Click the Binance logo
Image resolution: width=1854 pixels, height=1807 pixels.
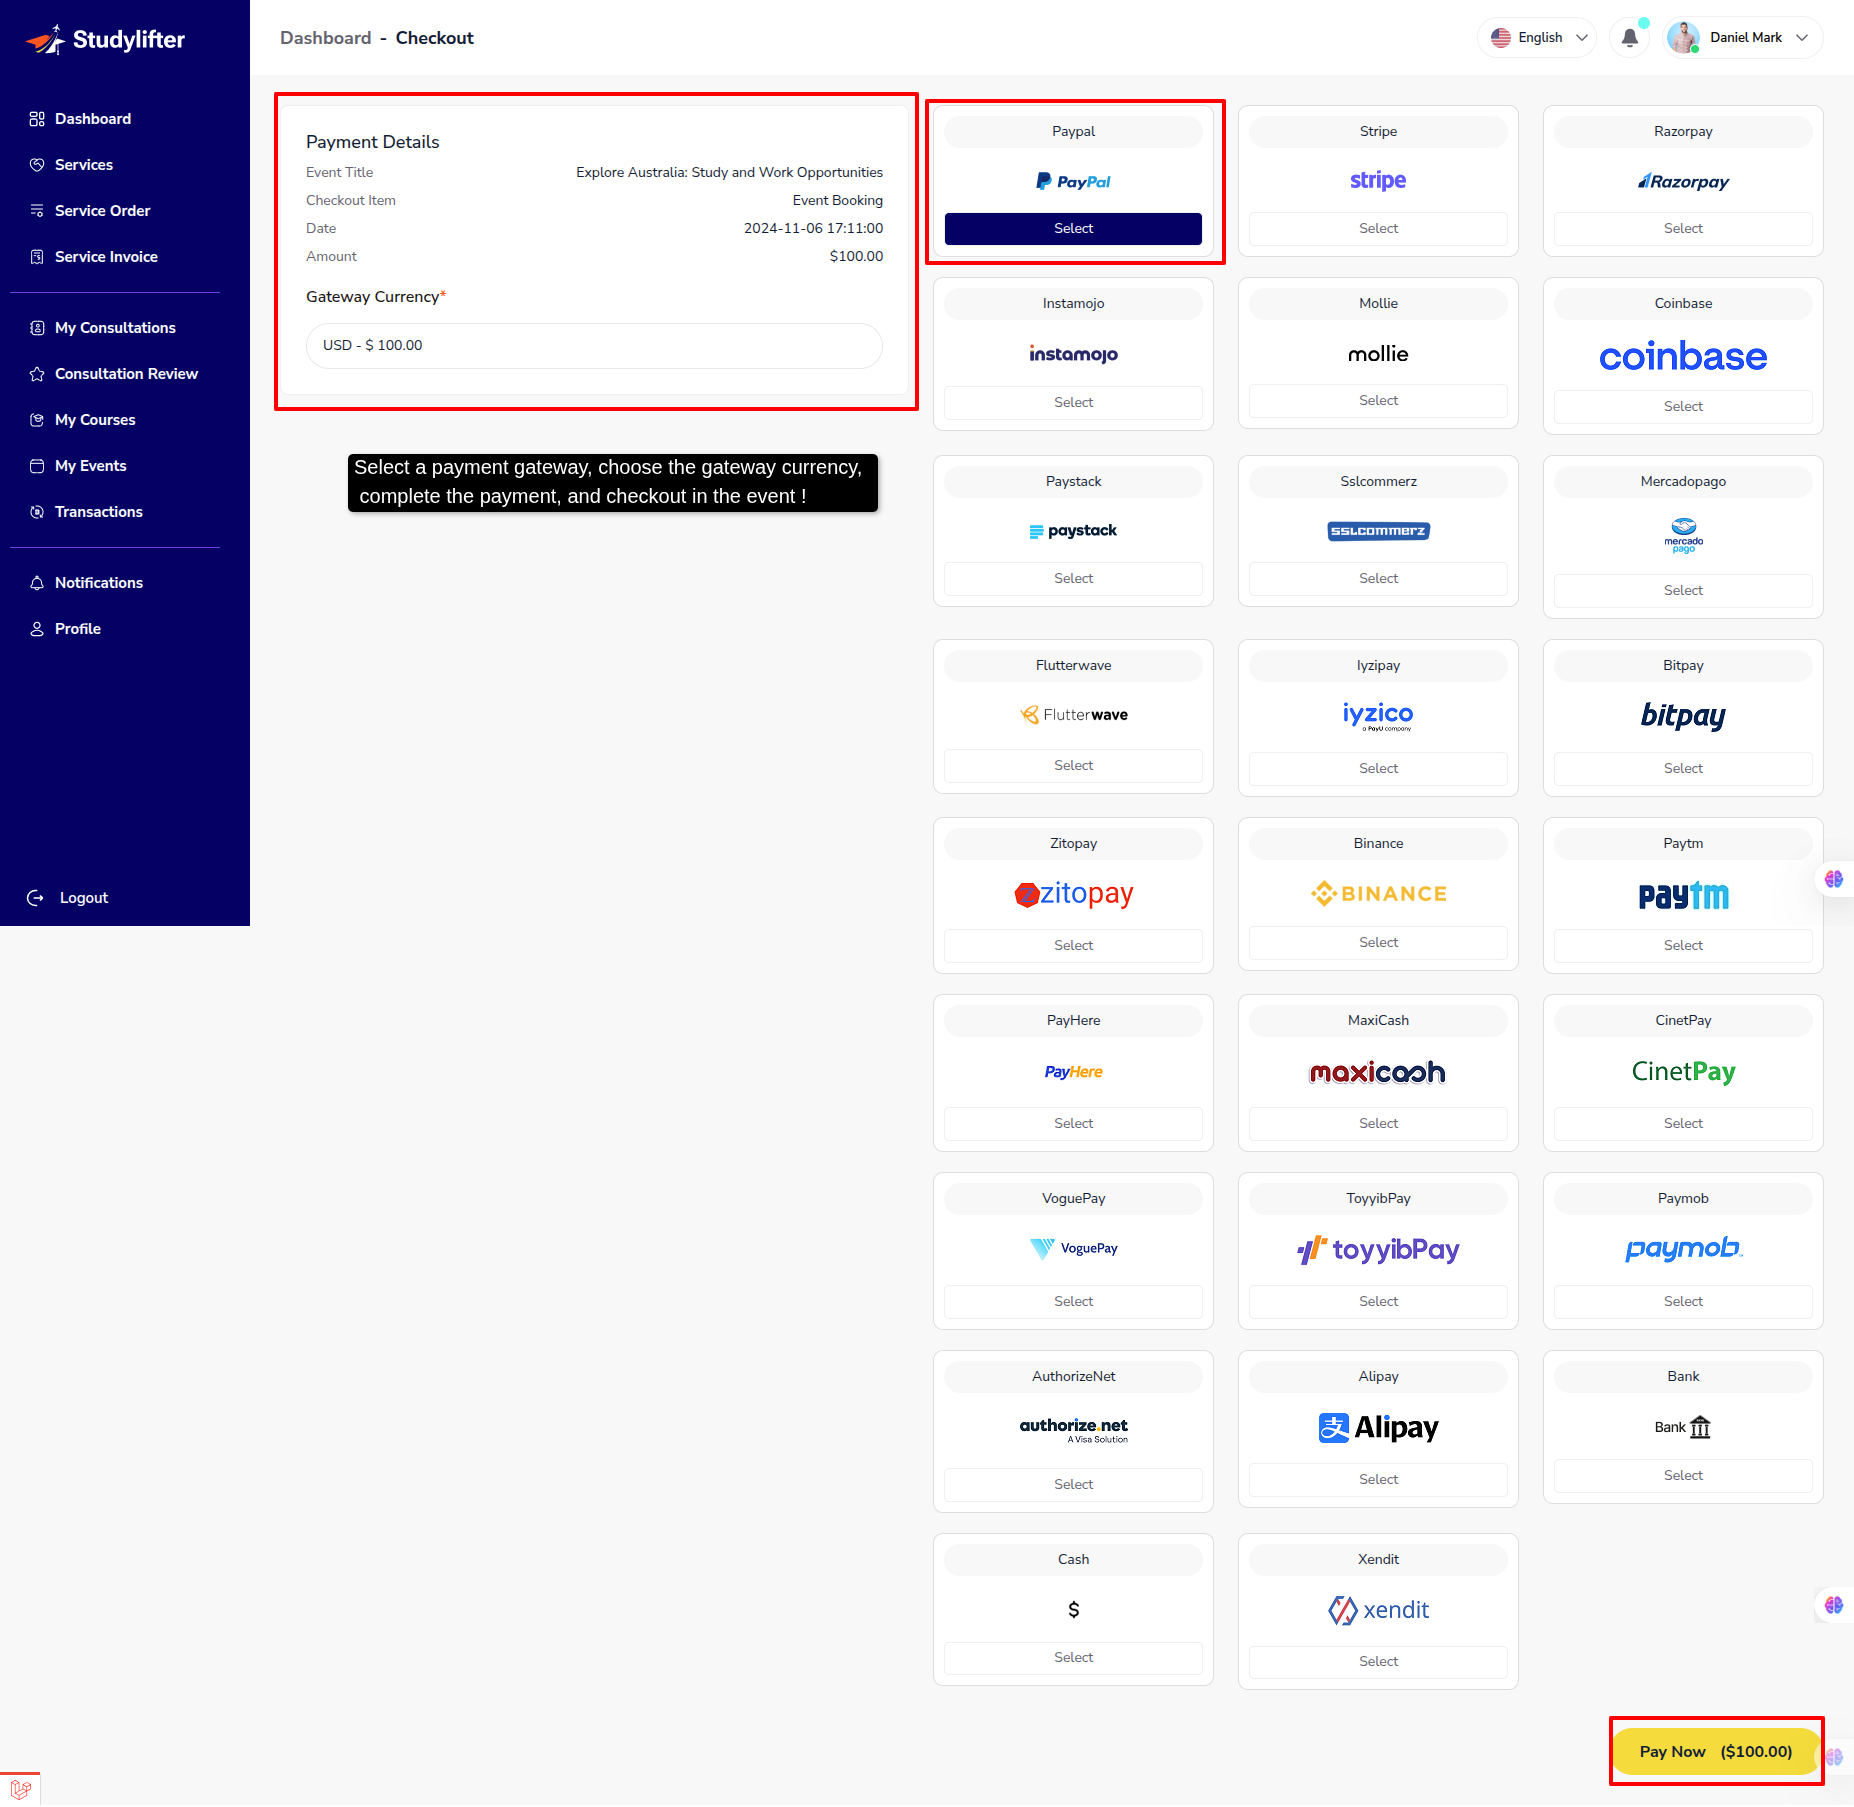pos(1378,894)
